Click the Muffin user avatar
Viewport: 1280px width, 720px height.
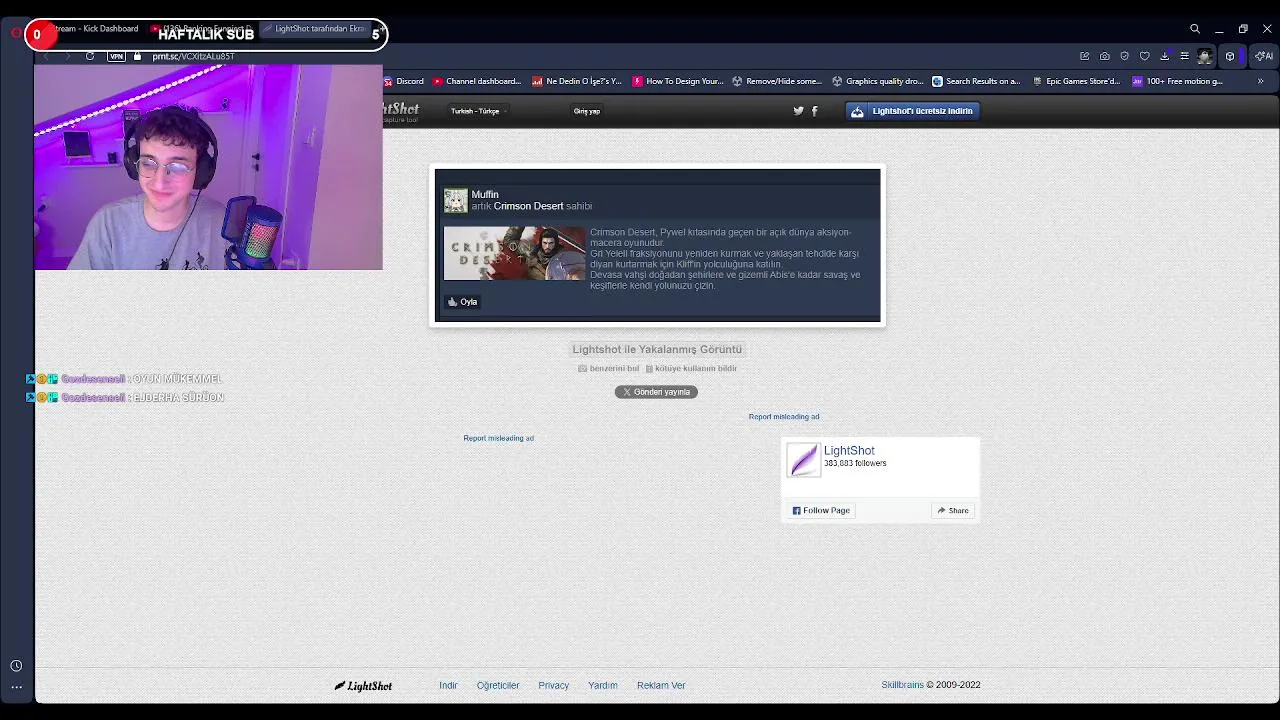[456, 200]
